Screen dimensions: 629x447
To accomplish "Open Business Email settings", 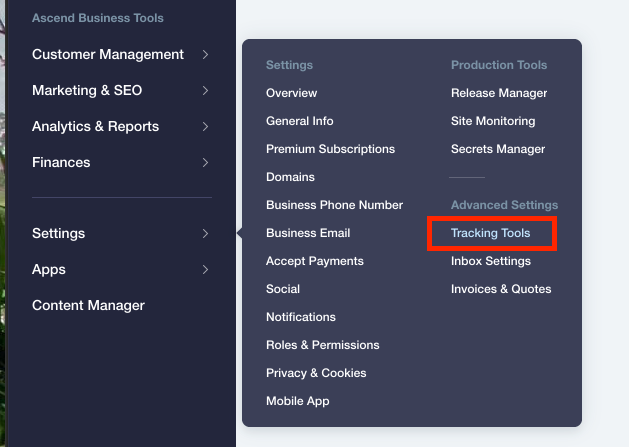I will click(308, 233).
